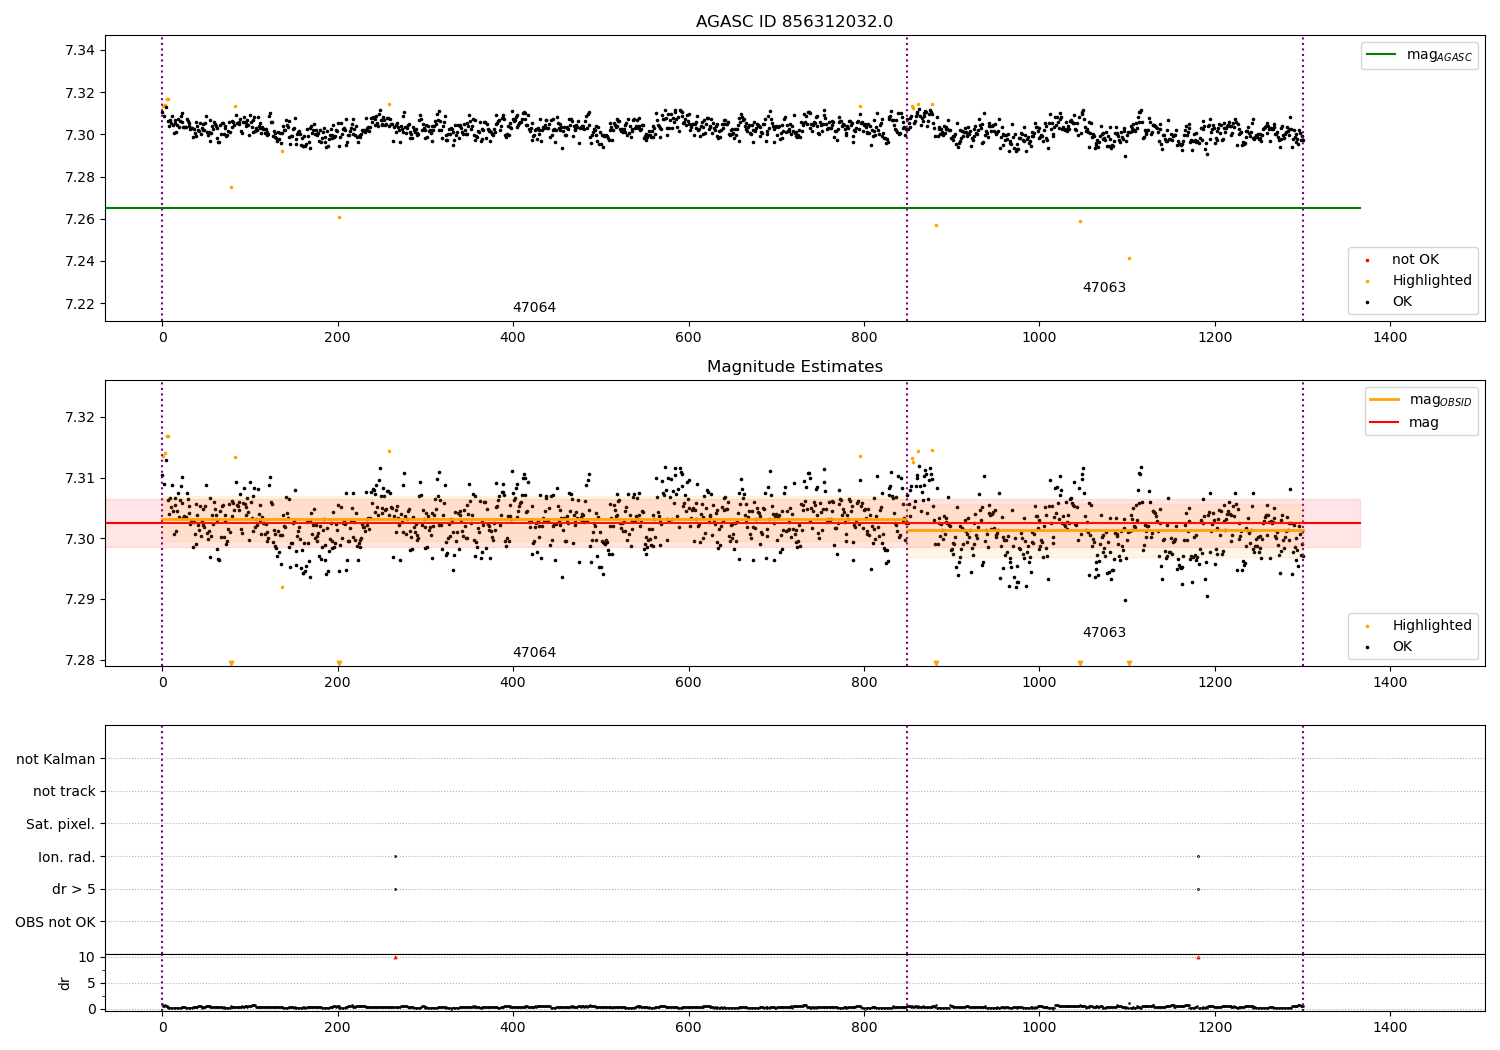
Task: Click the 'Sat. pixel.' axis label
Action: click(x=61, y=825)
